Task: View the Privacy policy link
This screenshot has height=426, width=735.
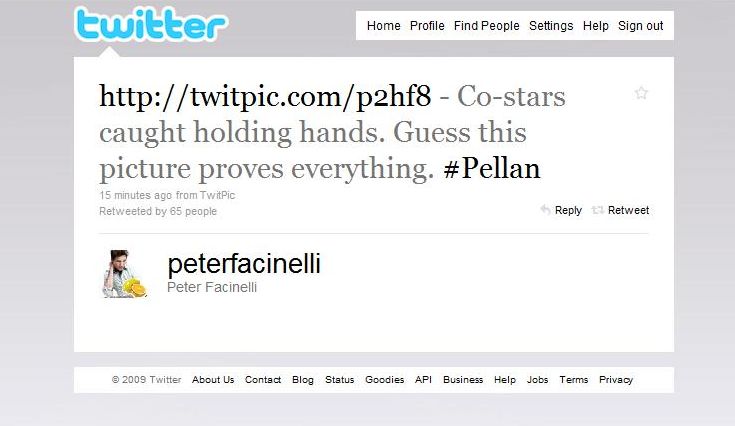Action: click(616, 380)
